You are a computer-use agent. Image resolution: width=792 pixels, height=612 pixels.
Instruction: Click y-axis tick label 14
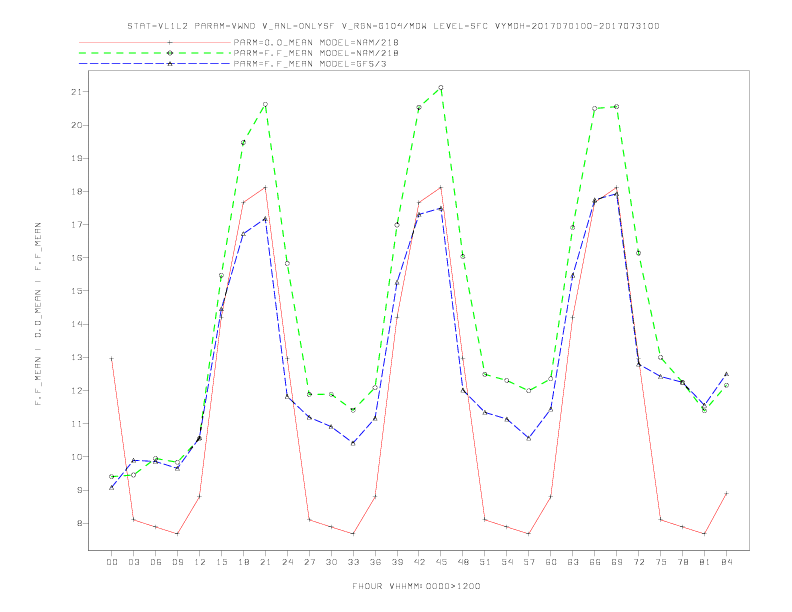77,324
